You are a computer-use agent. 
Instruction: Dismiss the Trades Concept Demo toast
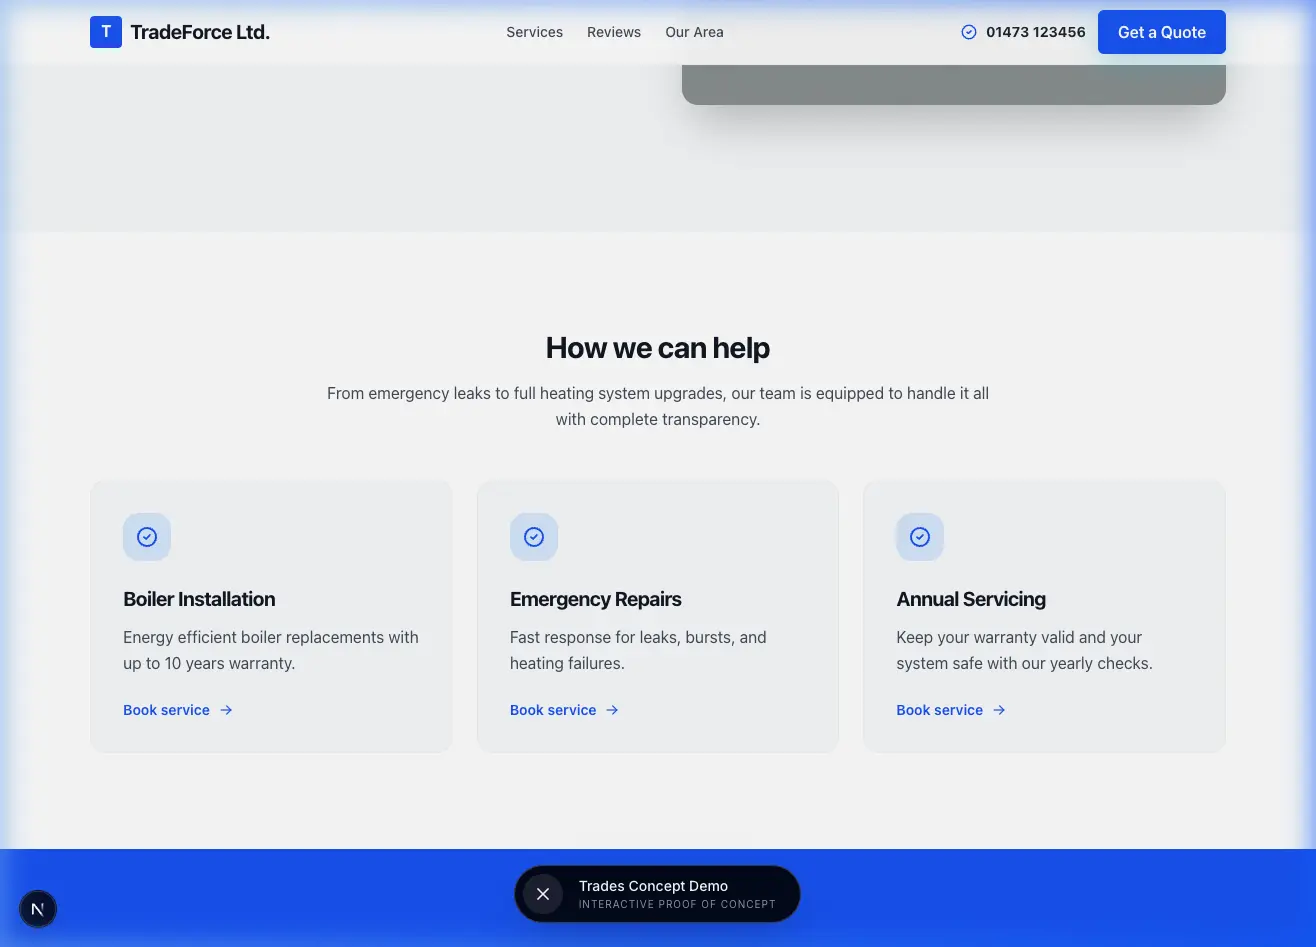tap(542, 894)
